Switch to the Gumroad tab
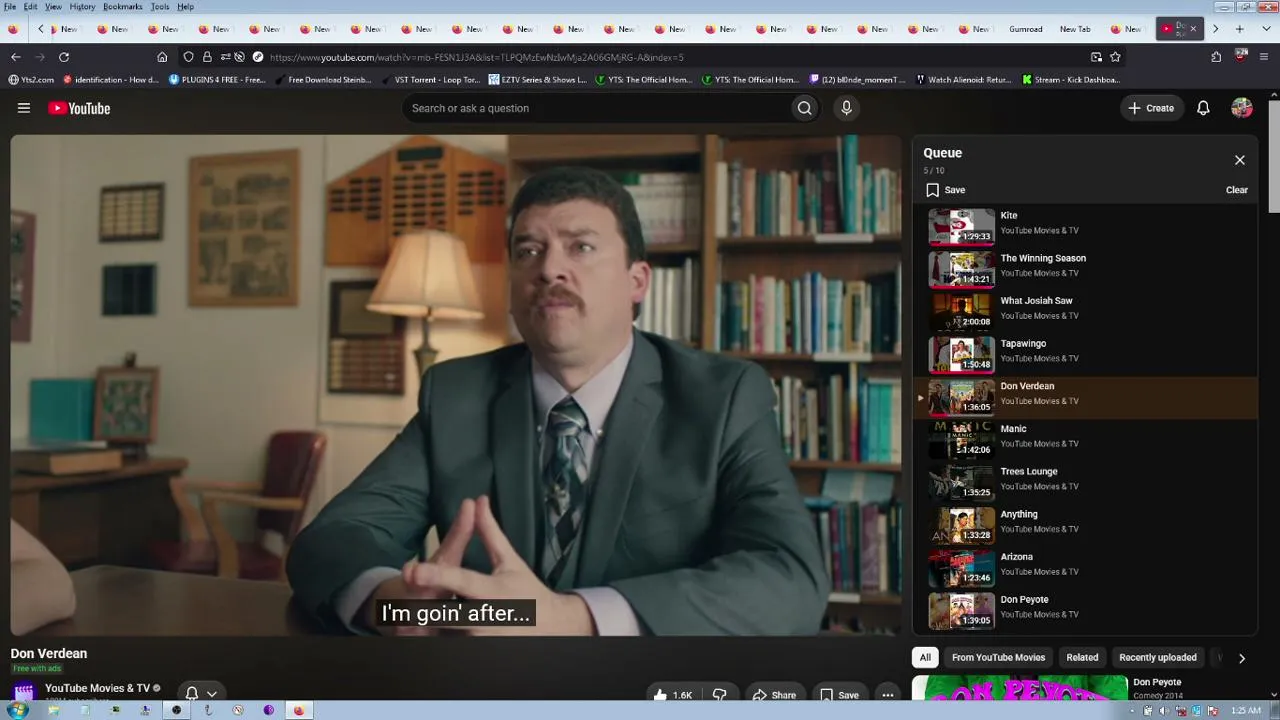 pyautogui.click(x=1026, y=29)
